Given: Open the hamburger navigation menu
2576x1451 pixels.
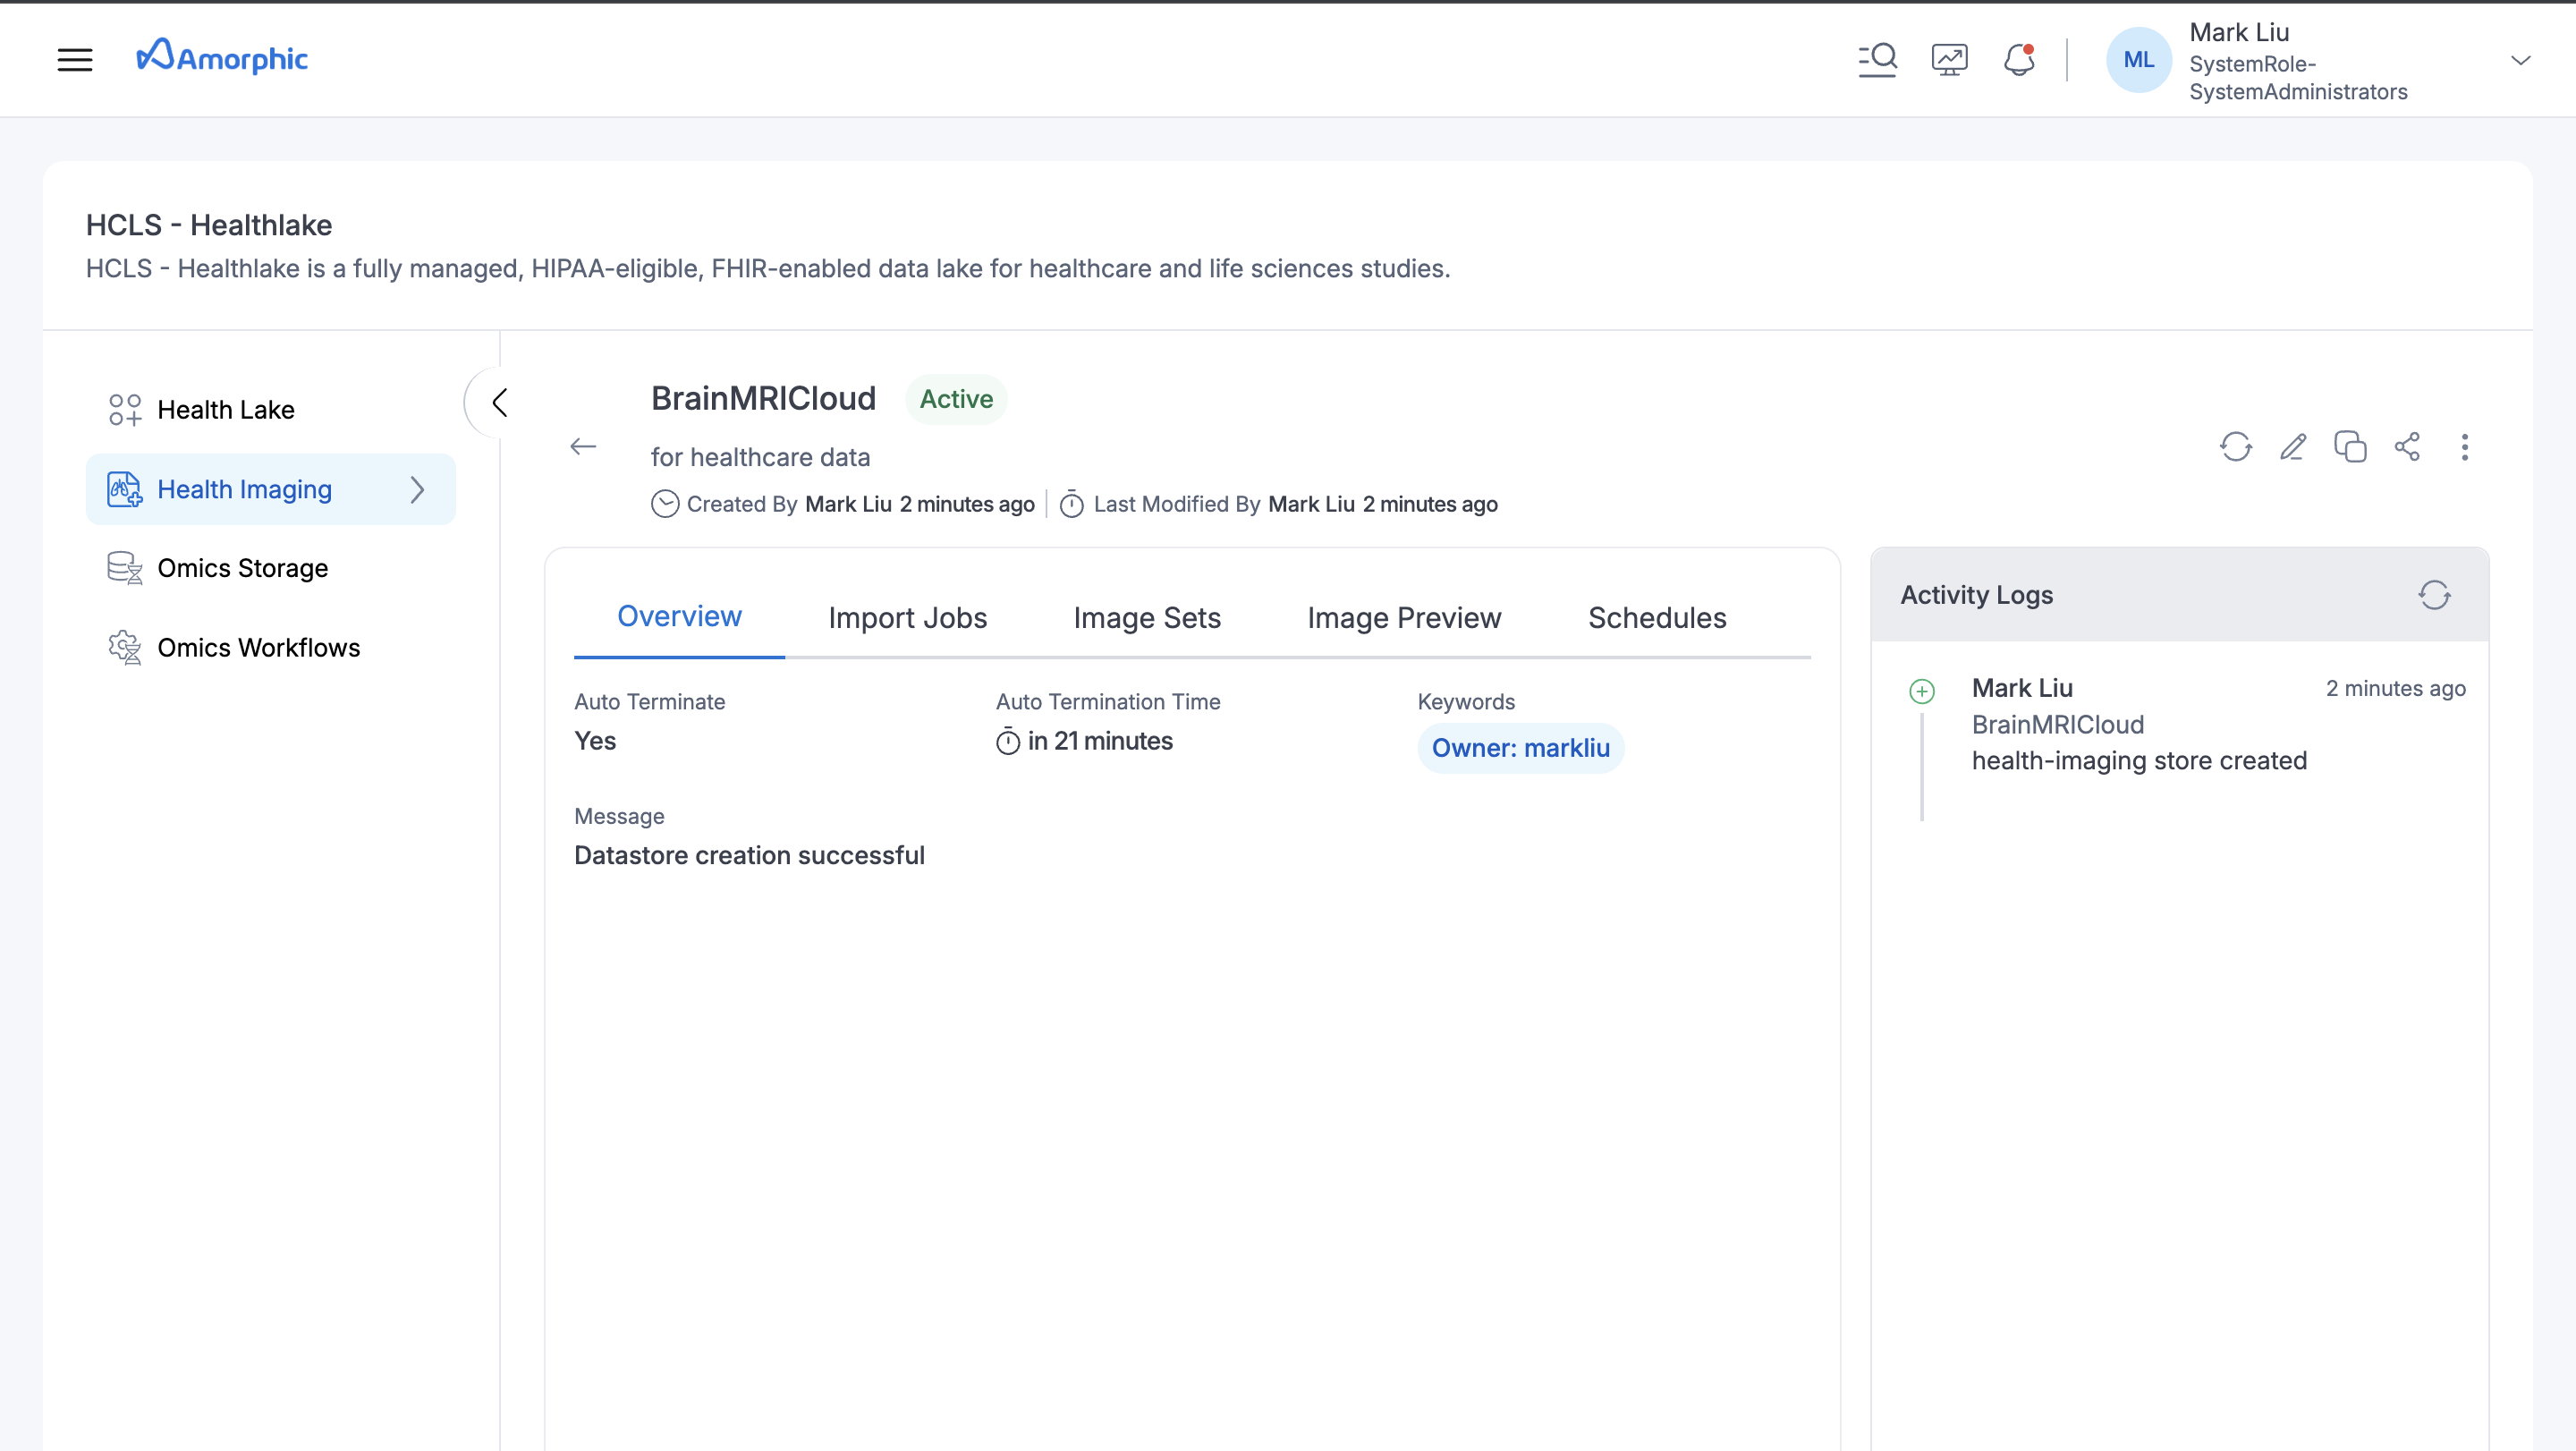Looking at the screenshot, I should click(75, 60).
